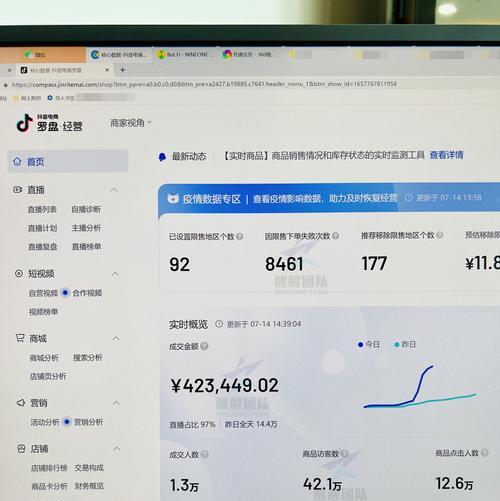Close the 核心数据 browser tab
The height and width of the screenshot is (501, 500).
107,70
